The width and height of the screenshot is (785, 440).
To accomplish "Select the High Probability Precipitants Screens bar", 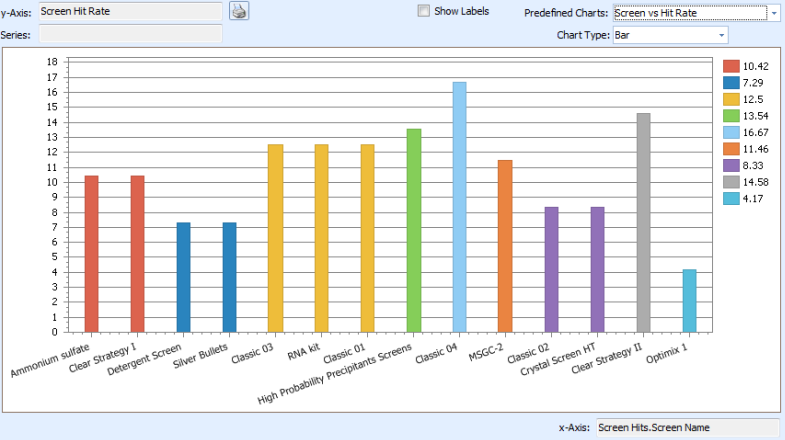I will coord(414,231).
